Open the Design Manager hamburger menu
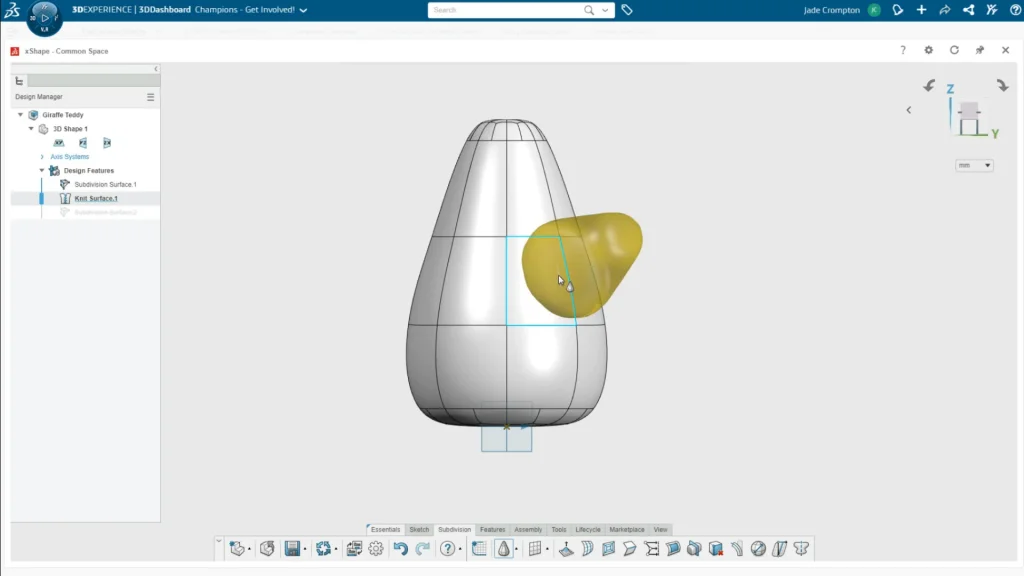 point(151,97)
